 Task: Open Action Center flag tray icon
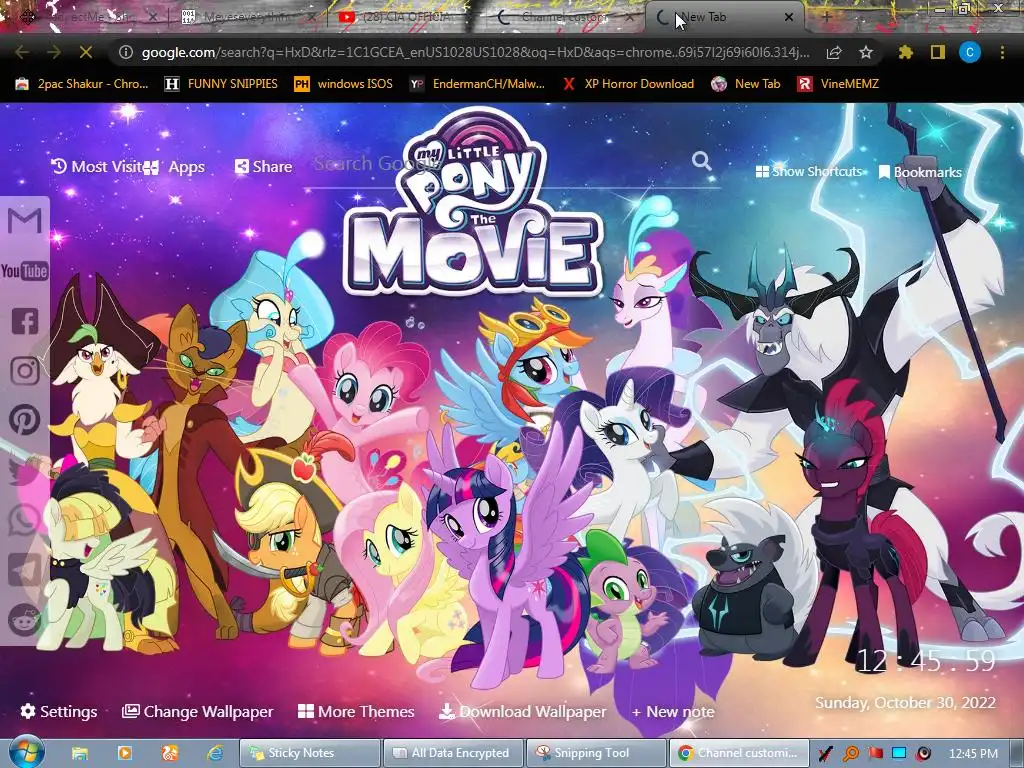click(875, 754)
